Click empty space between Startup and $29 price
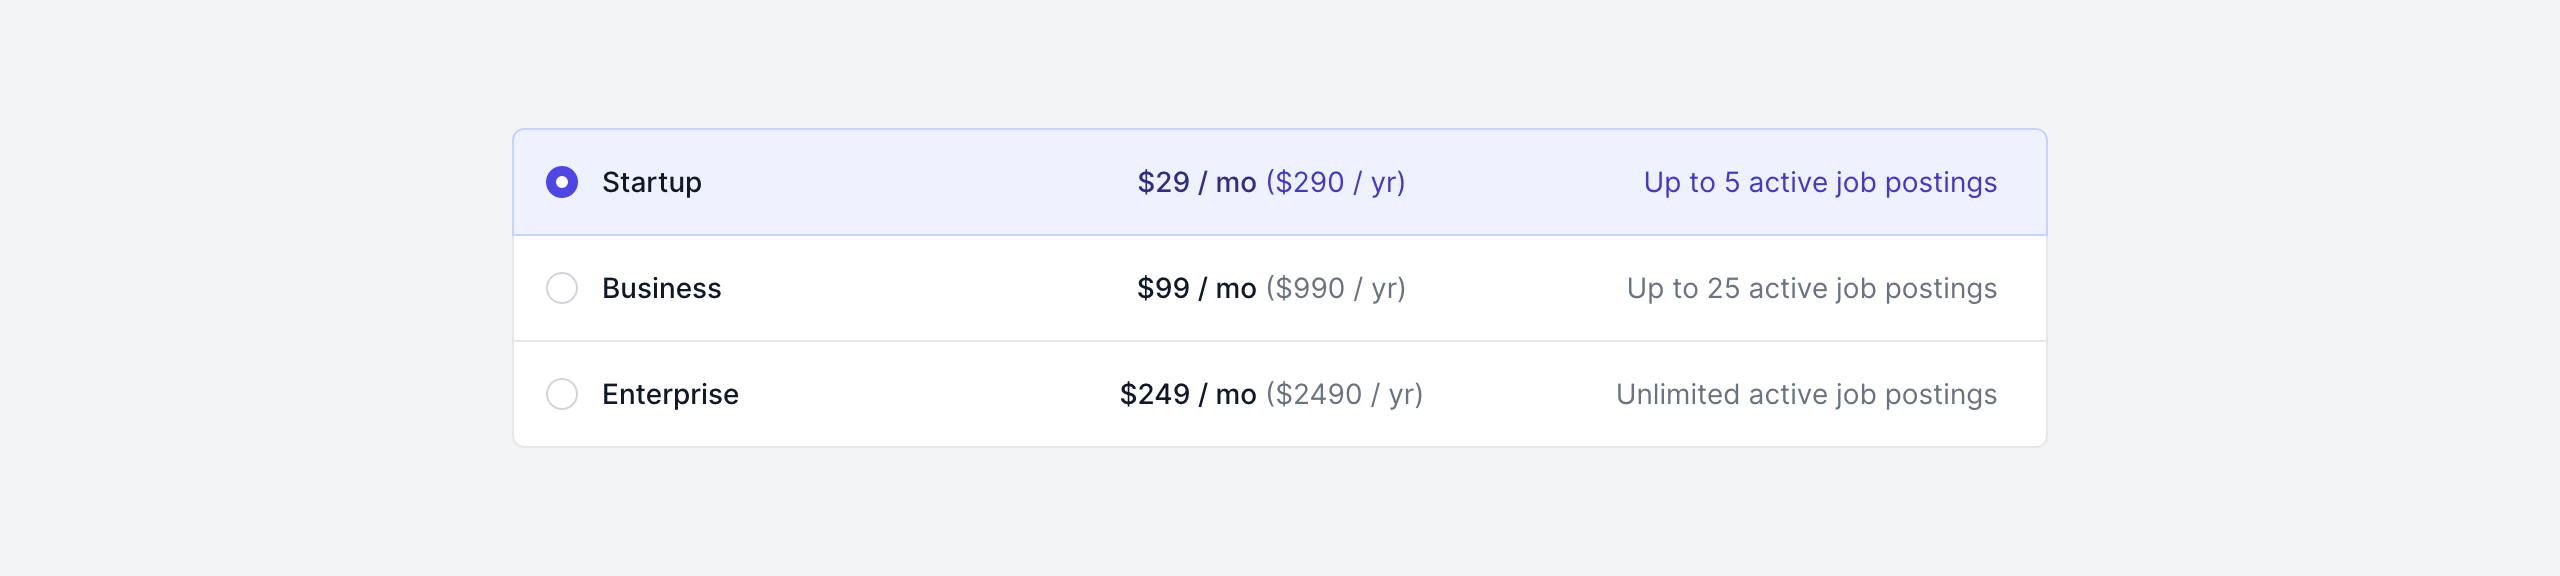 point(920,182)
